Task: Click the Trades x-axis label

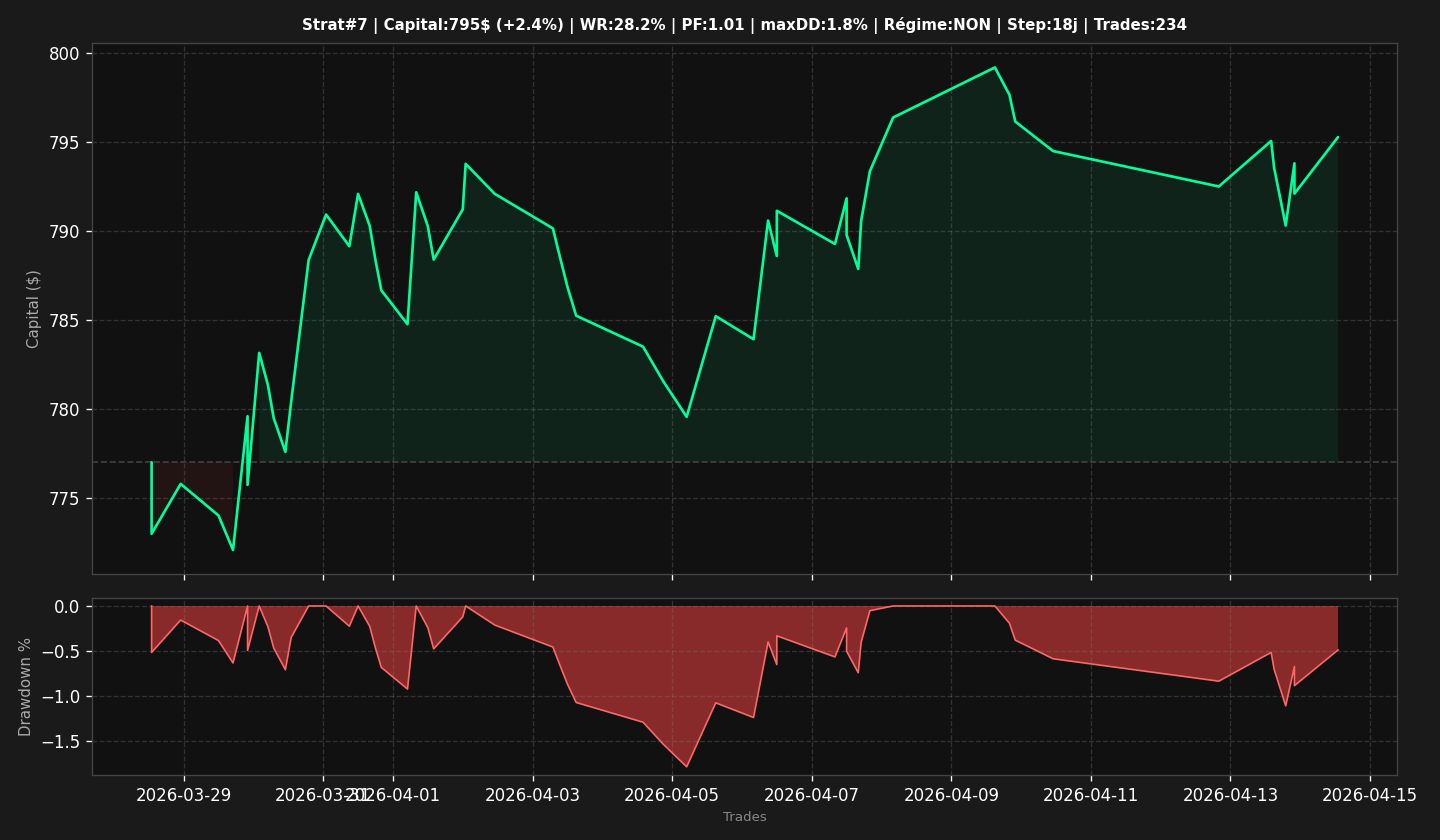Action: tap(745, 817)
